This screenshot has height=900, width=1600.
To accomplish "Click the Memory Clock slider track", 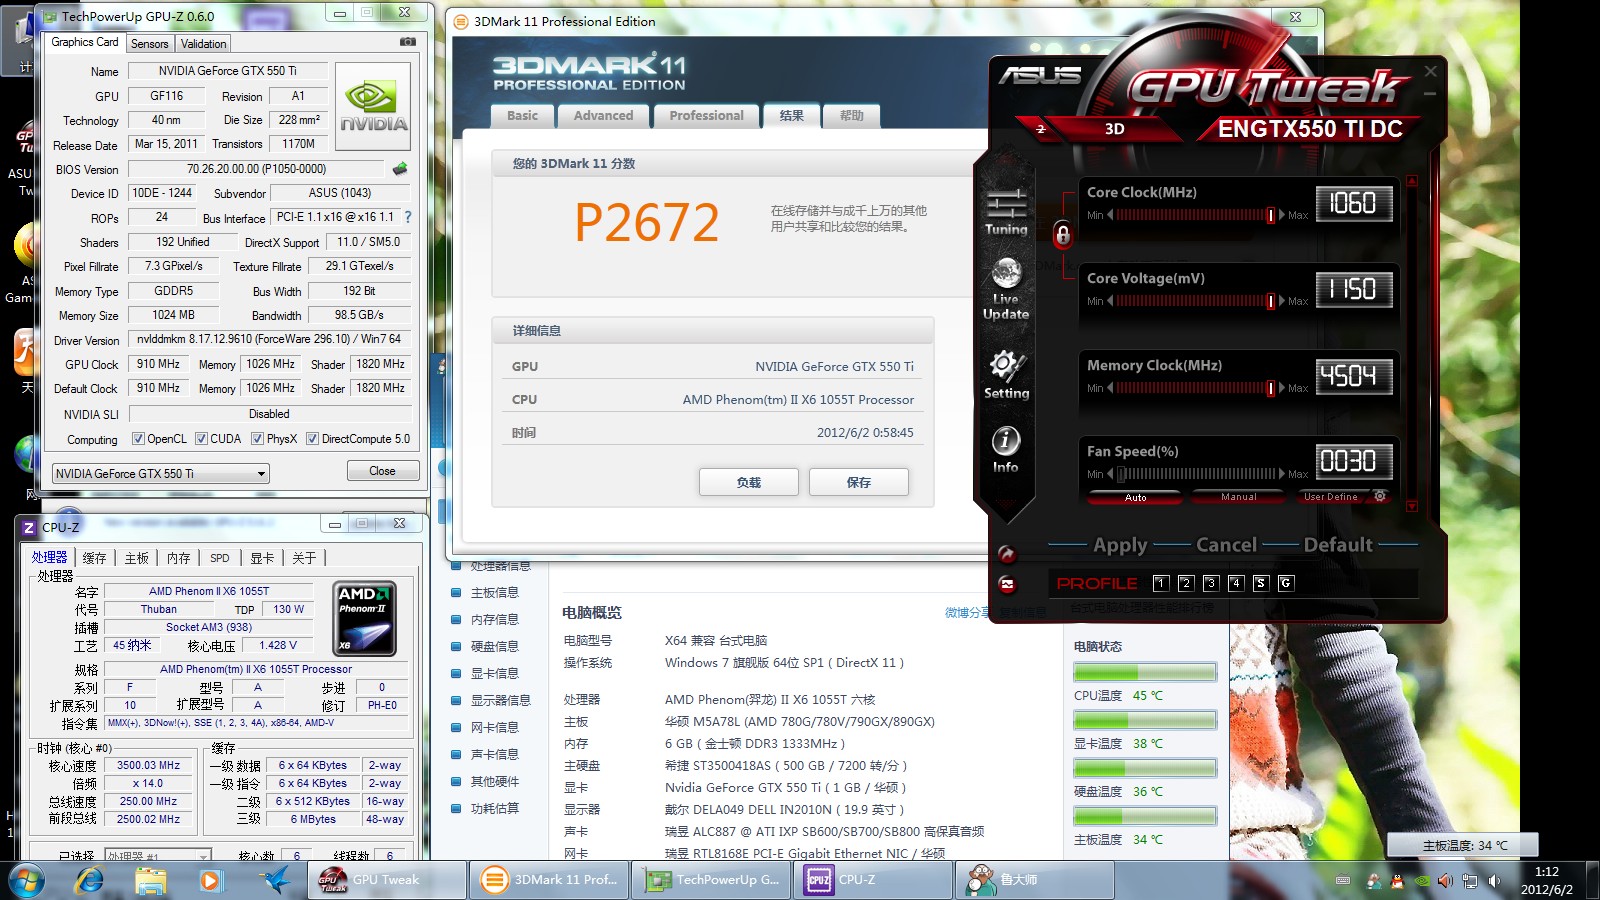I will tap(1190, 388).
